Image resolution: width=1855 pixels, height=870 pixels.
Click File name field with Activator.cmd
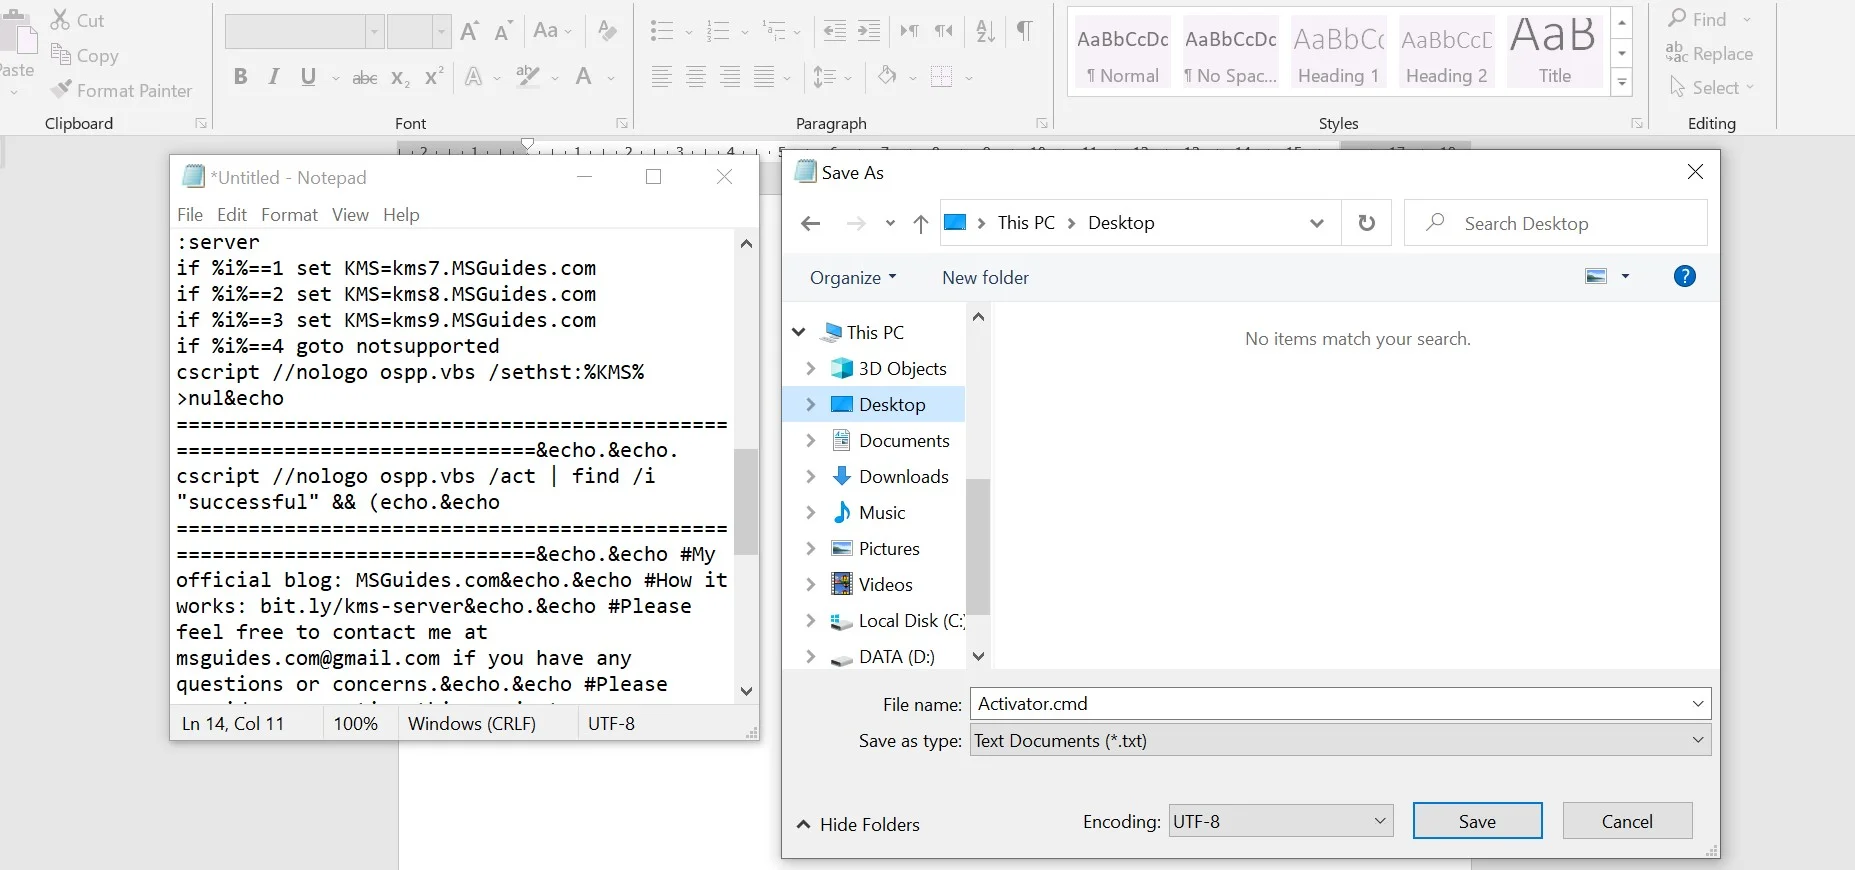(1340, 704)
